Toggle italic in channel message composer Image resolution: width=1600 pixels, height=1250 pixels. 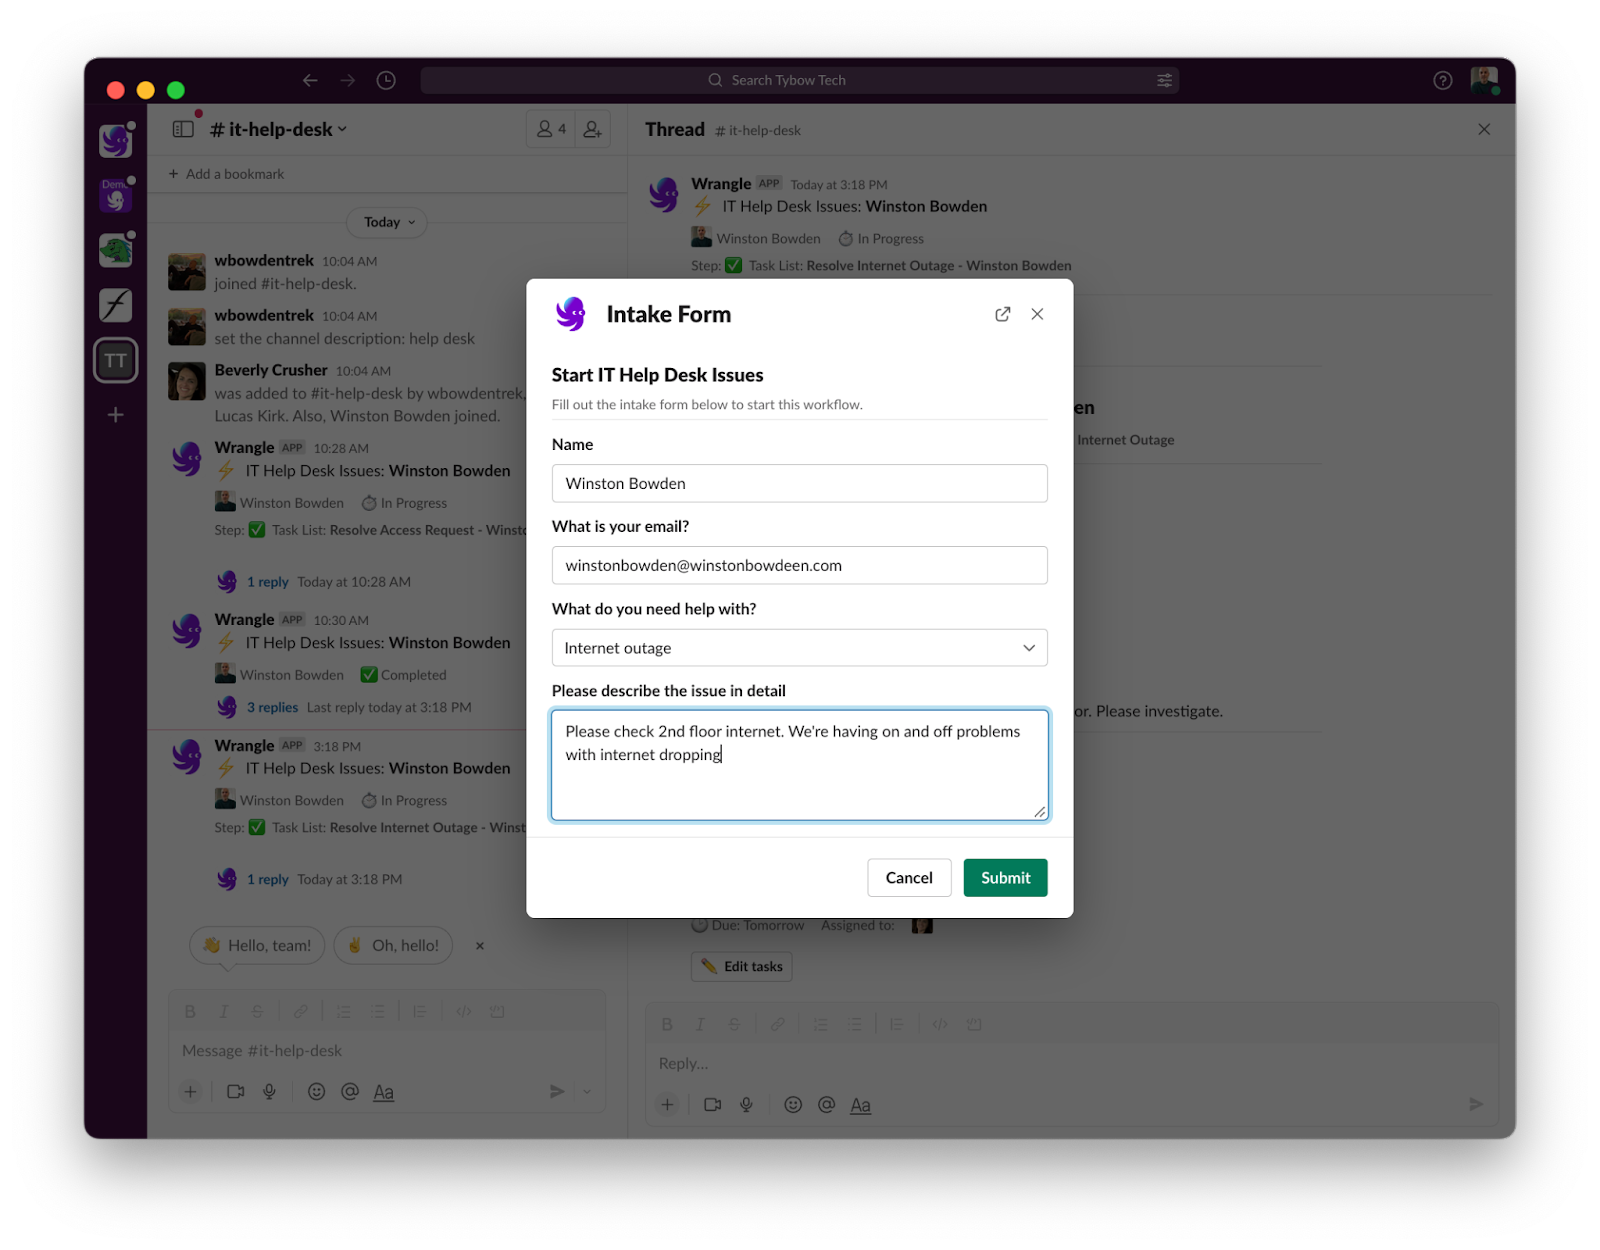224,1012
